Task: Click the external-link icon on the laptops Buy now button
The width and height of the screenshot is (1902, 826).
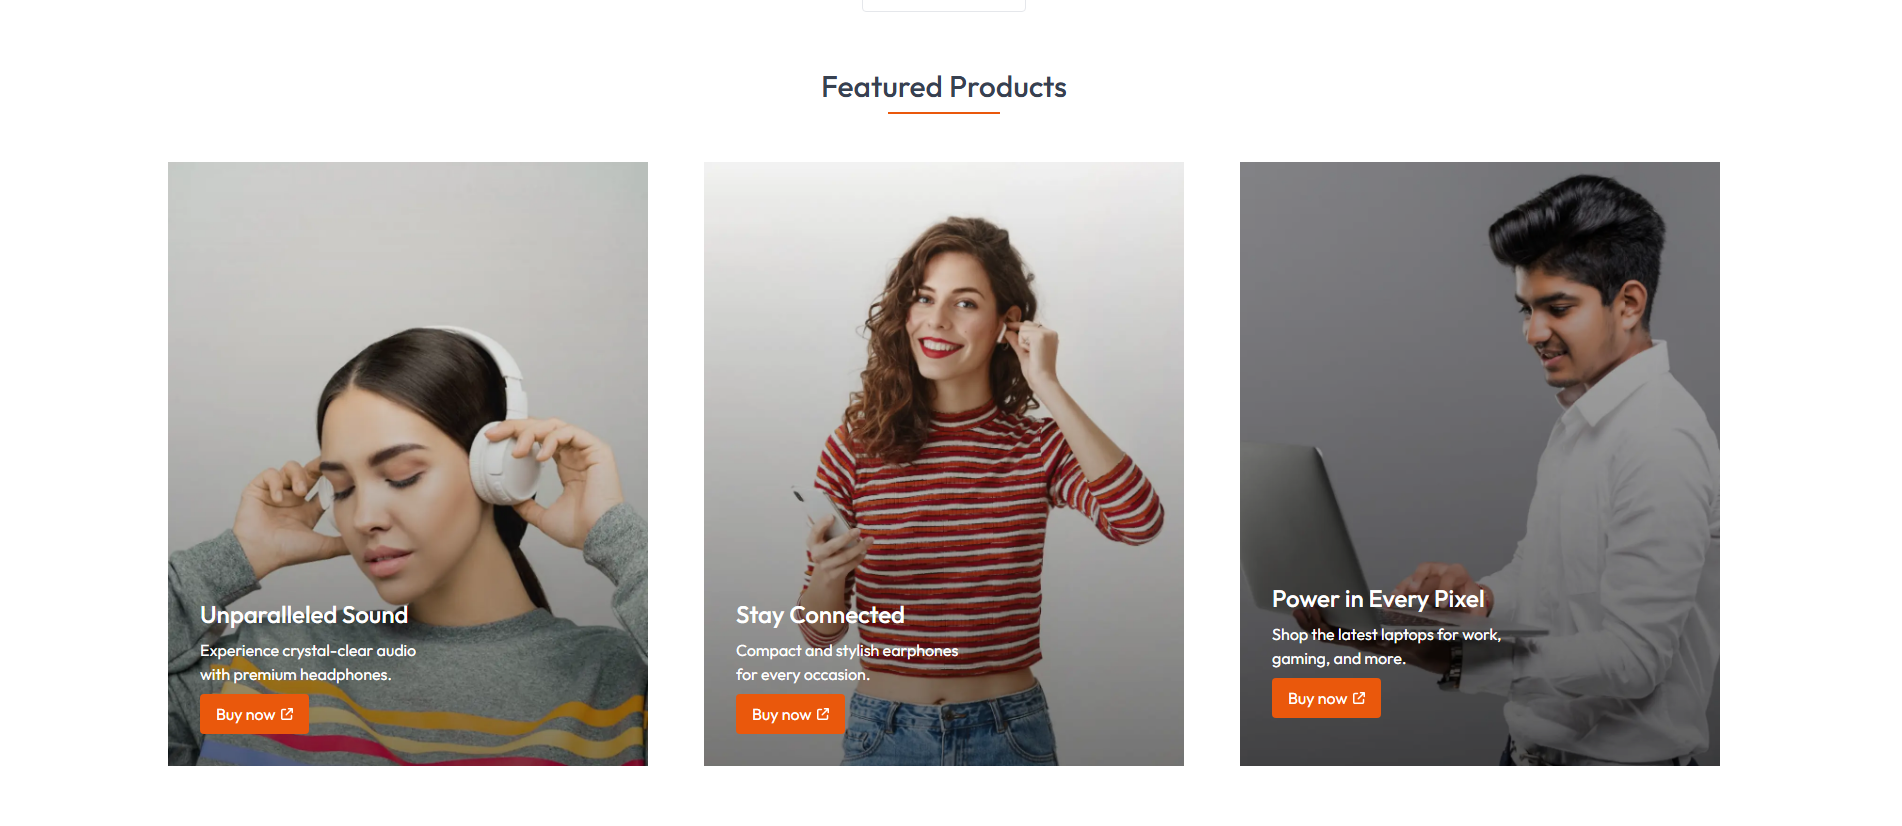Action: (1359, 698)
